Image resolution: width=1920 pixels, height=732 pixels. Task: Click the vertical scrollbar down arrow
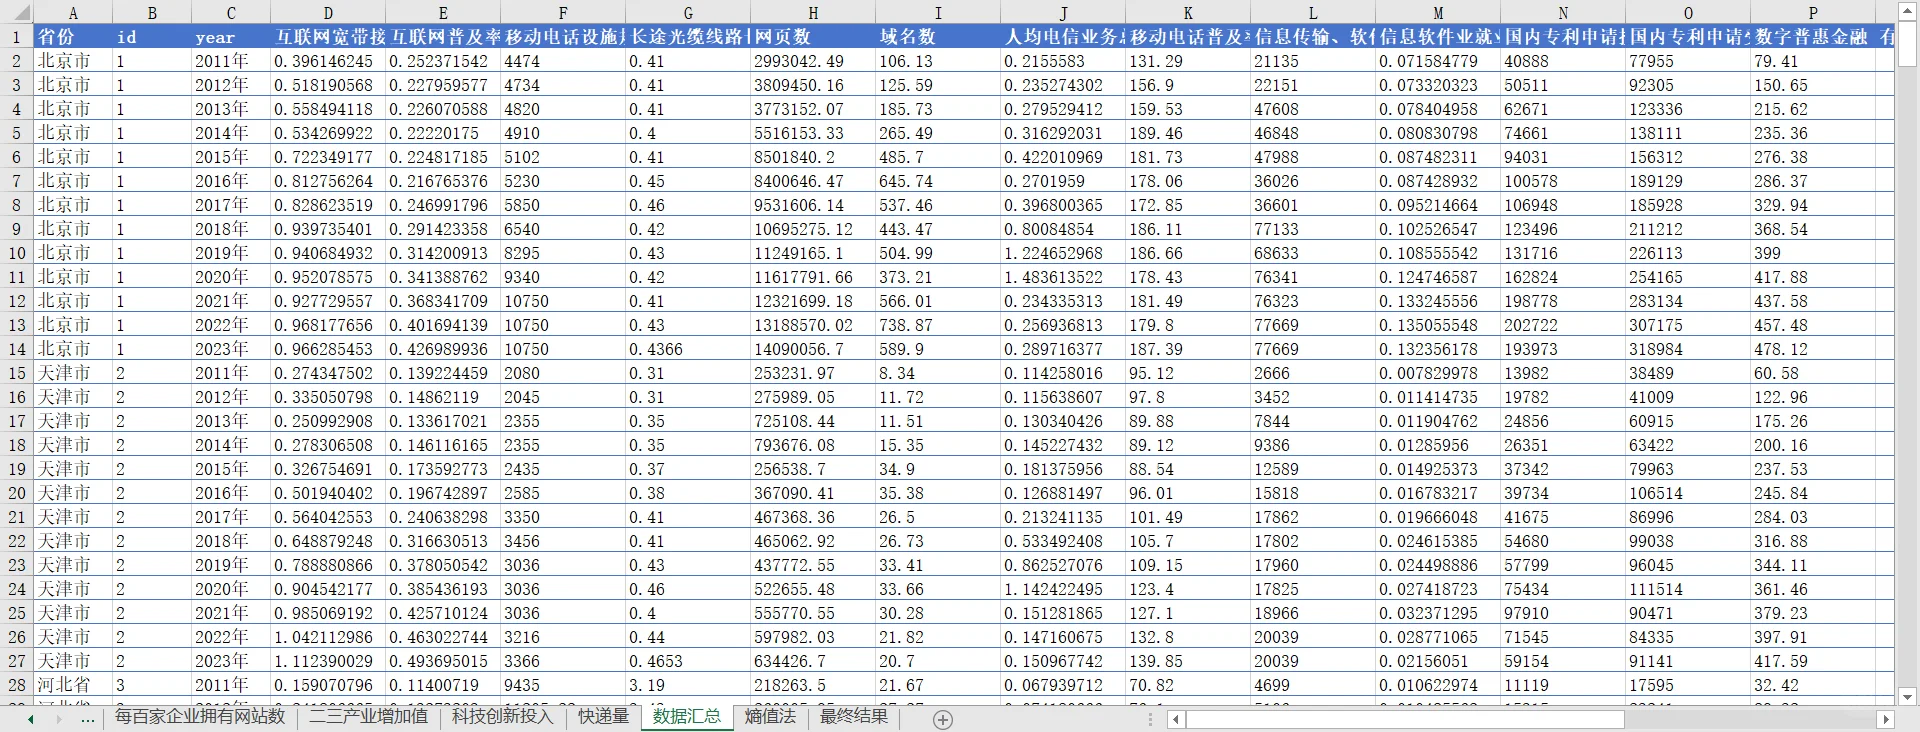pyautogui.click(x=1907, y=696)
